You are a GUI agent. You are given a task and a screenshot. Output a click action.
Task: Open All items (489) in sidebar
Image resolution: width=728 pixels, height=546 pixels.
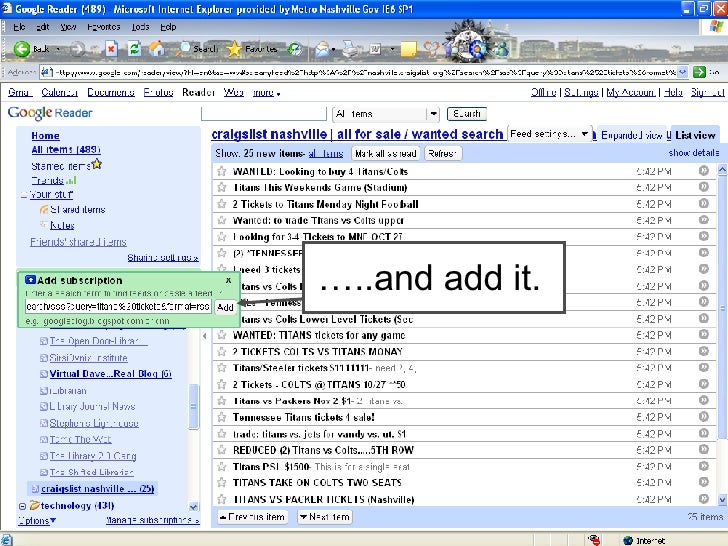coord(65,150)
